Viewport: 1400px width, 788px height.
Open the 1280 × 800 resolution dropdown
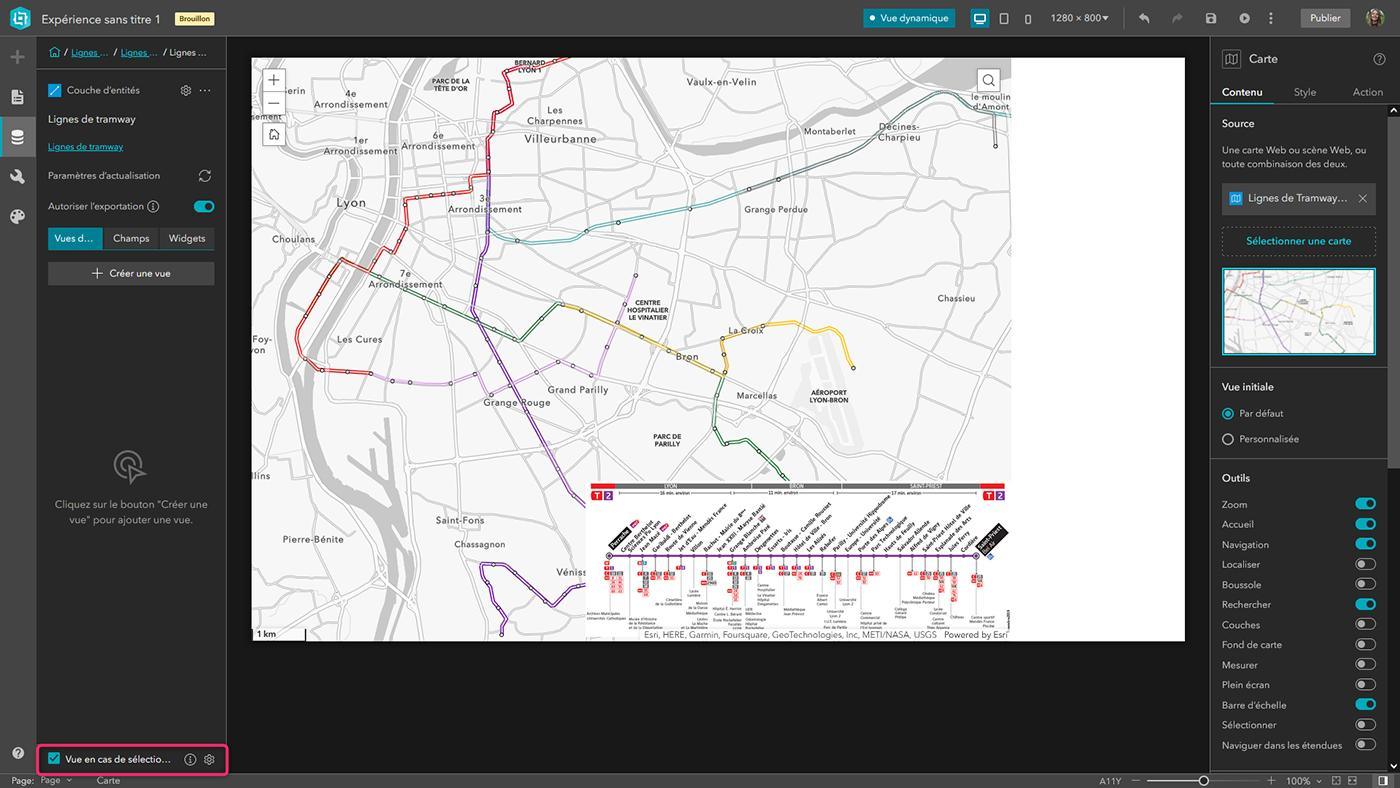1079,18
